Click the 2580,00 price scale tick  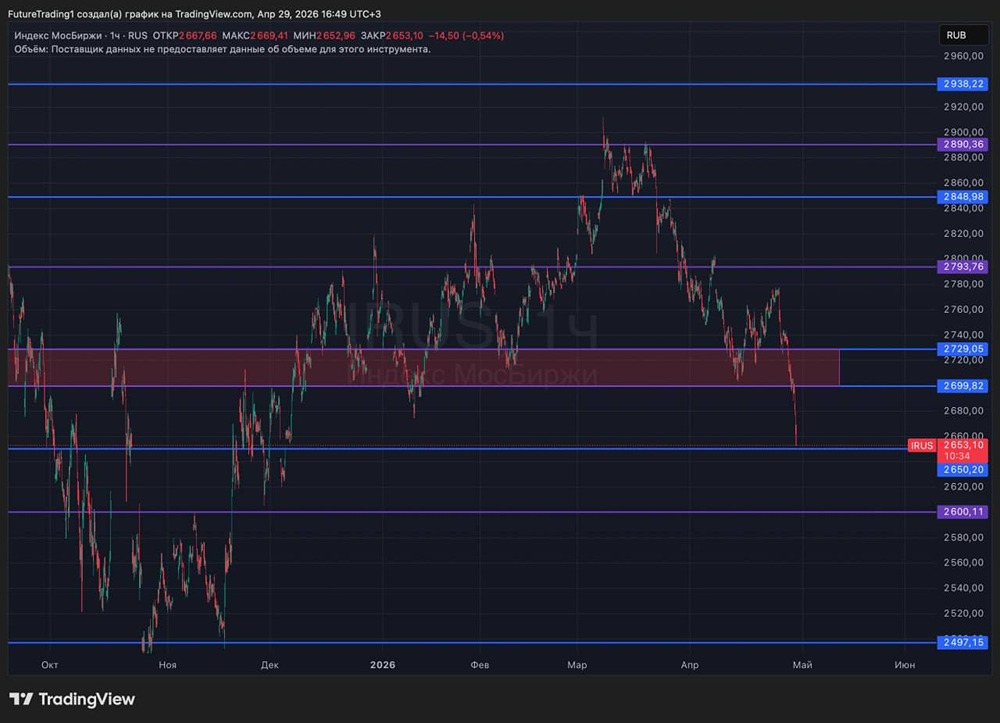tap(963, 537)
